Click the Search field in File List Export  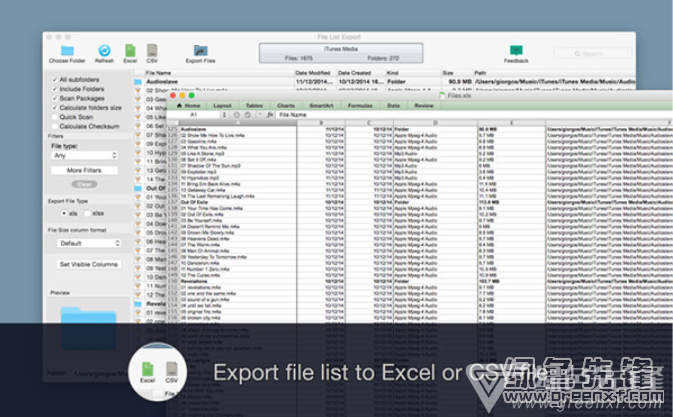(592, 54)
